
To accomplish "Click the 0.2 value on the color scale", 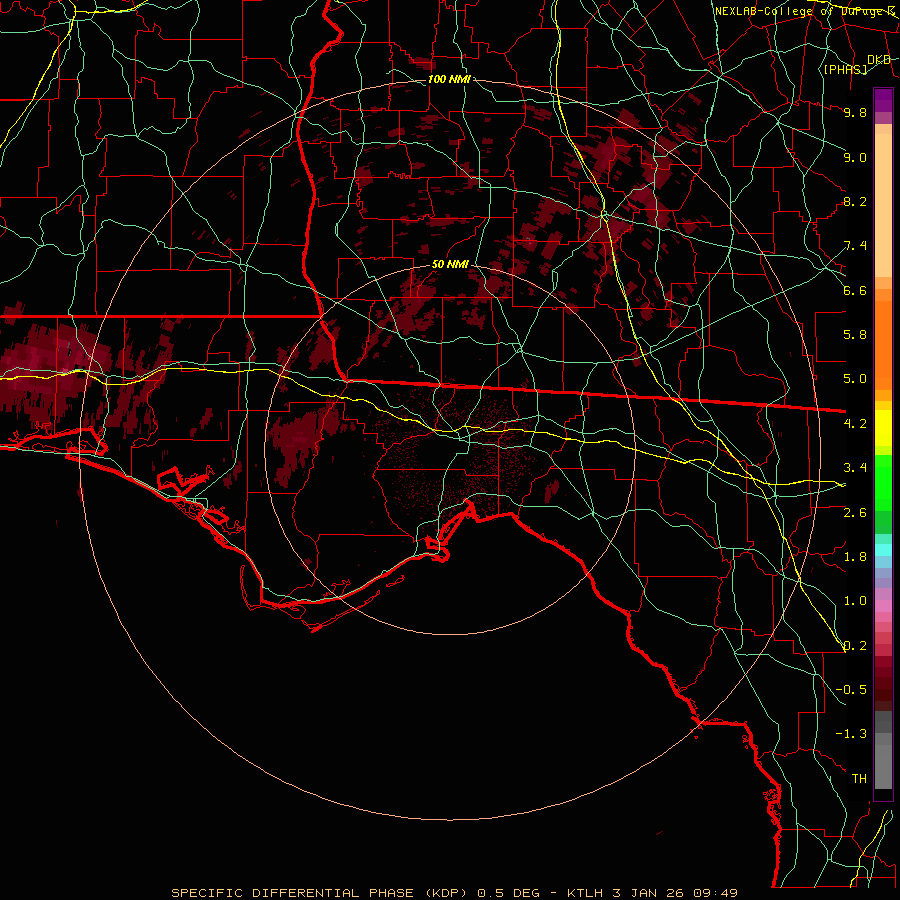I will [855, 645].
